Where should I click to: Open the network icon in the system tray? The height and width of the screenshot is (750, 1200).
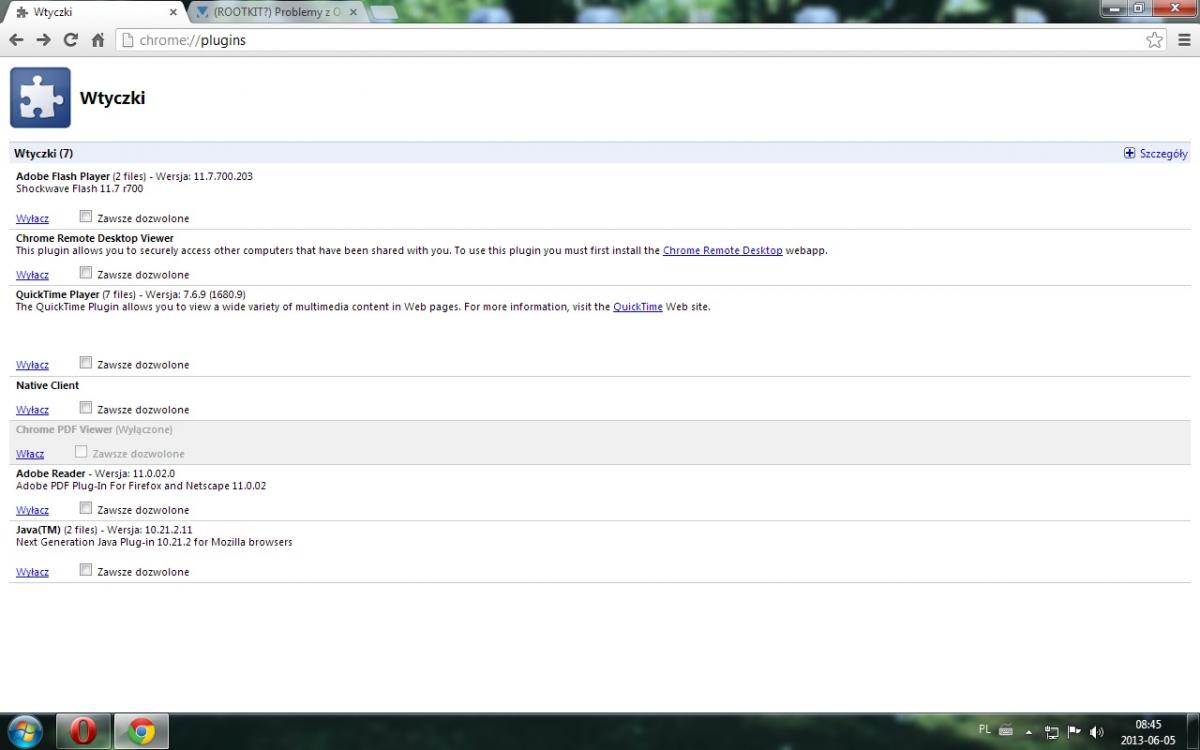coord(1051,732)
